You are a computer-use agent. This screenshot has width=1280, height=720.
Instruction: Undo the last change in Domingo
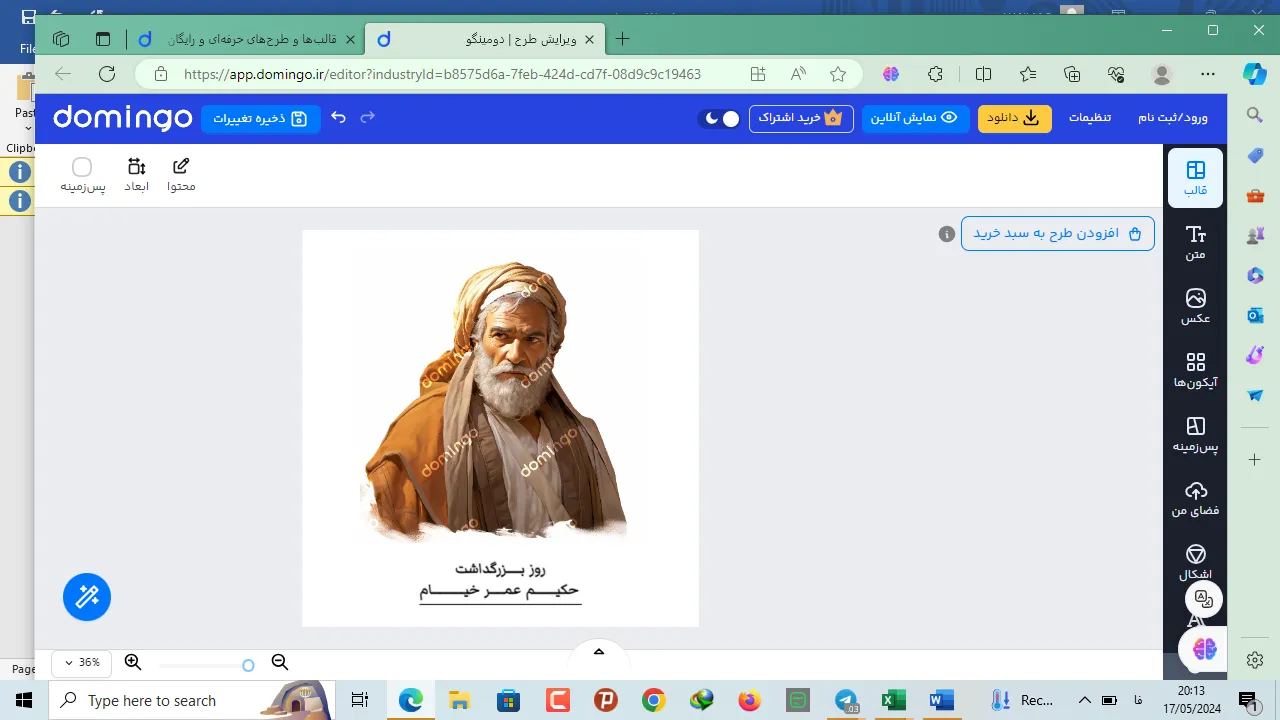point(338,118)
